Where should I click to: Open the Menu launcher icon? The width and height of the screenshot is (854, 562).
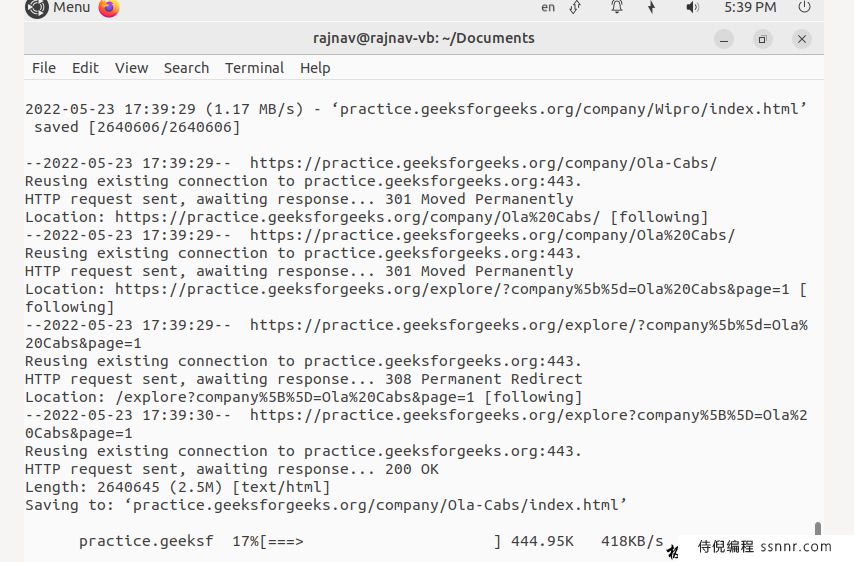point(36,8)
